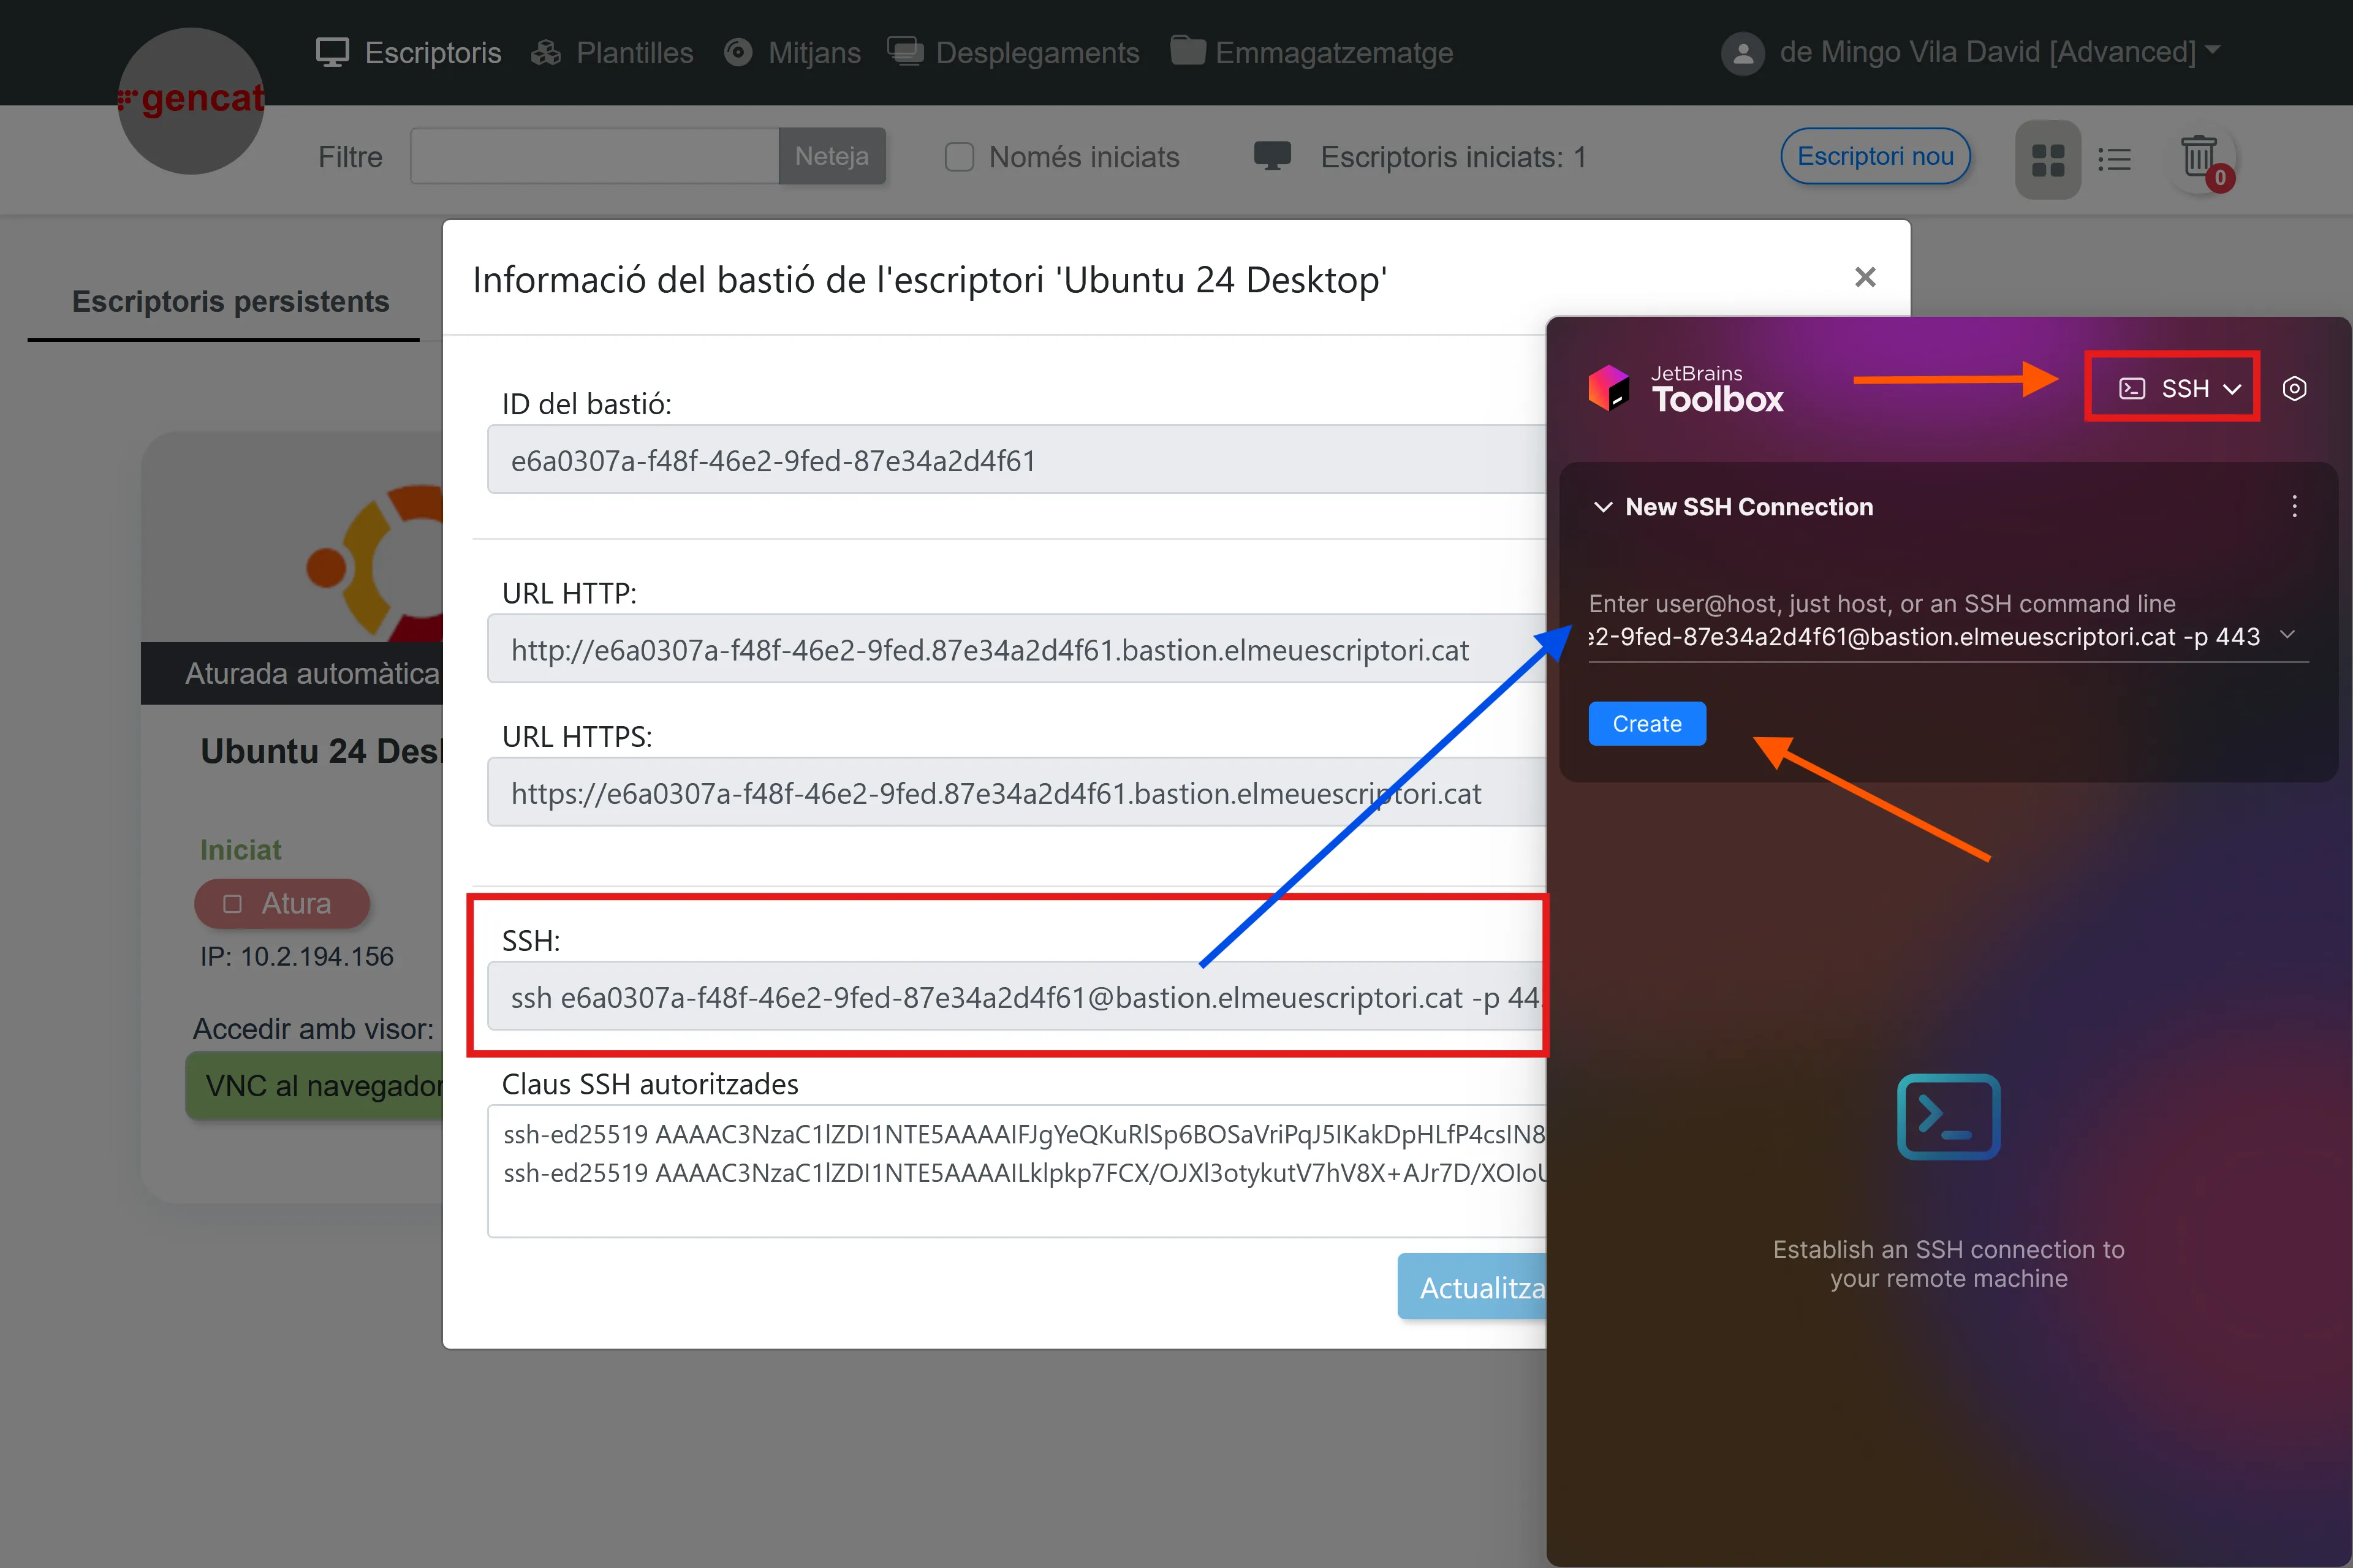This screenshot has width=2353, height=1568.
Task: Expand the SSH command history chevron
Action: point(2287,635)
